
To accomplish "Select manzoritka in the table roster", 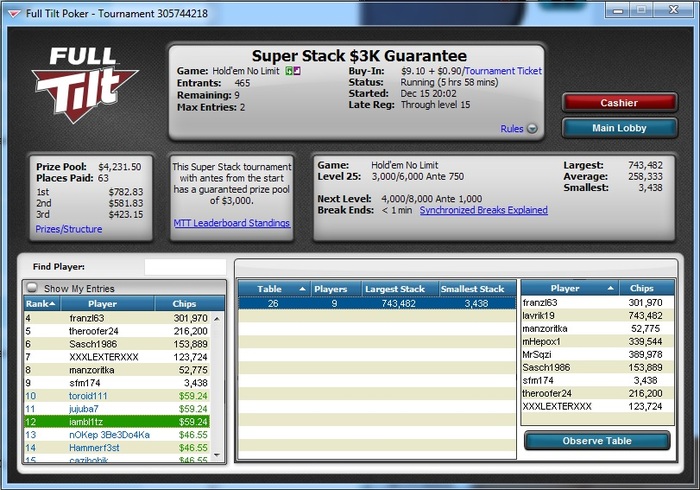I will (598, 328).
